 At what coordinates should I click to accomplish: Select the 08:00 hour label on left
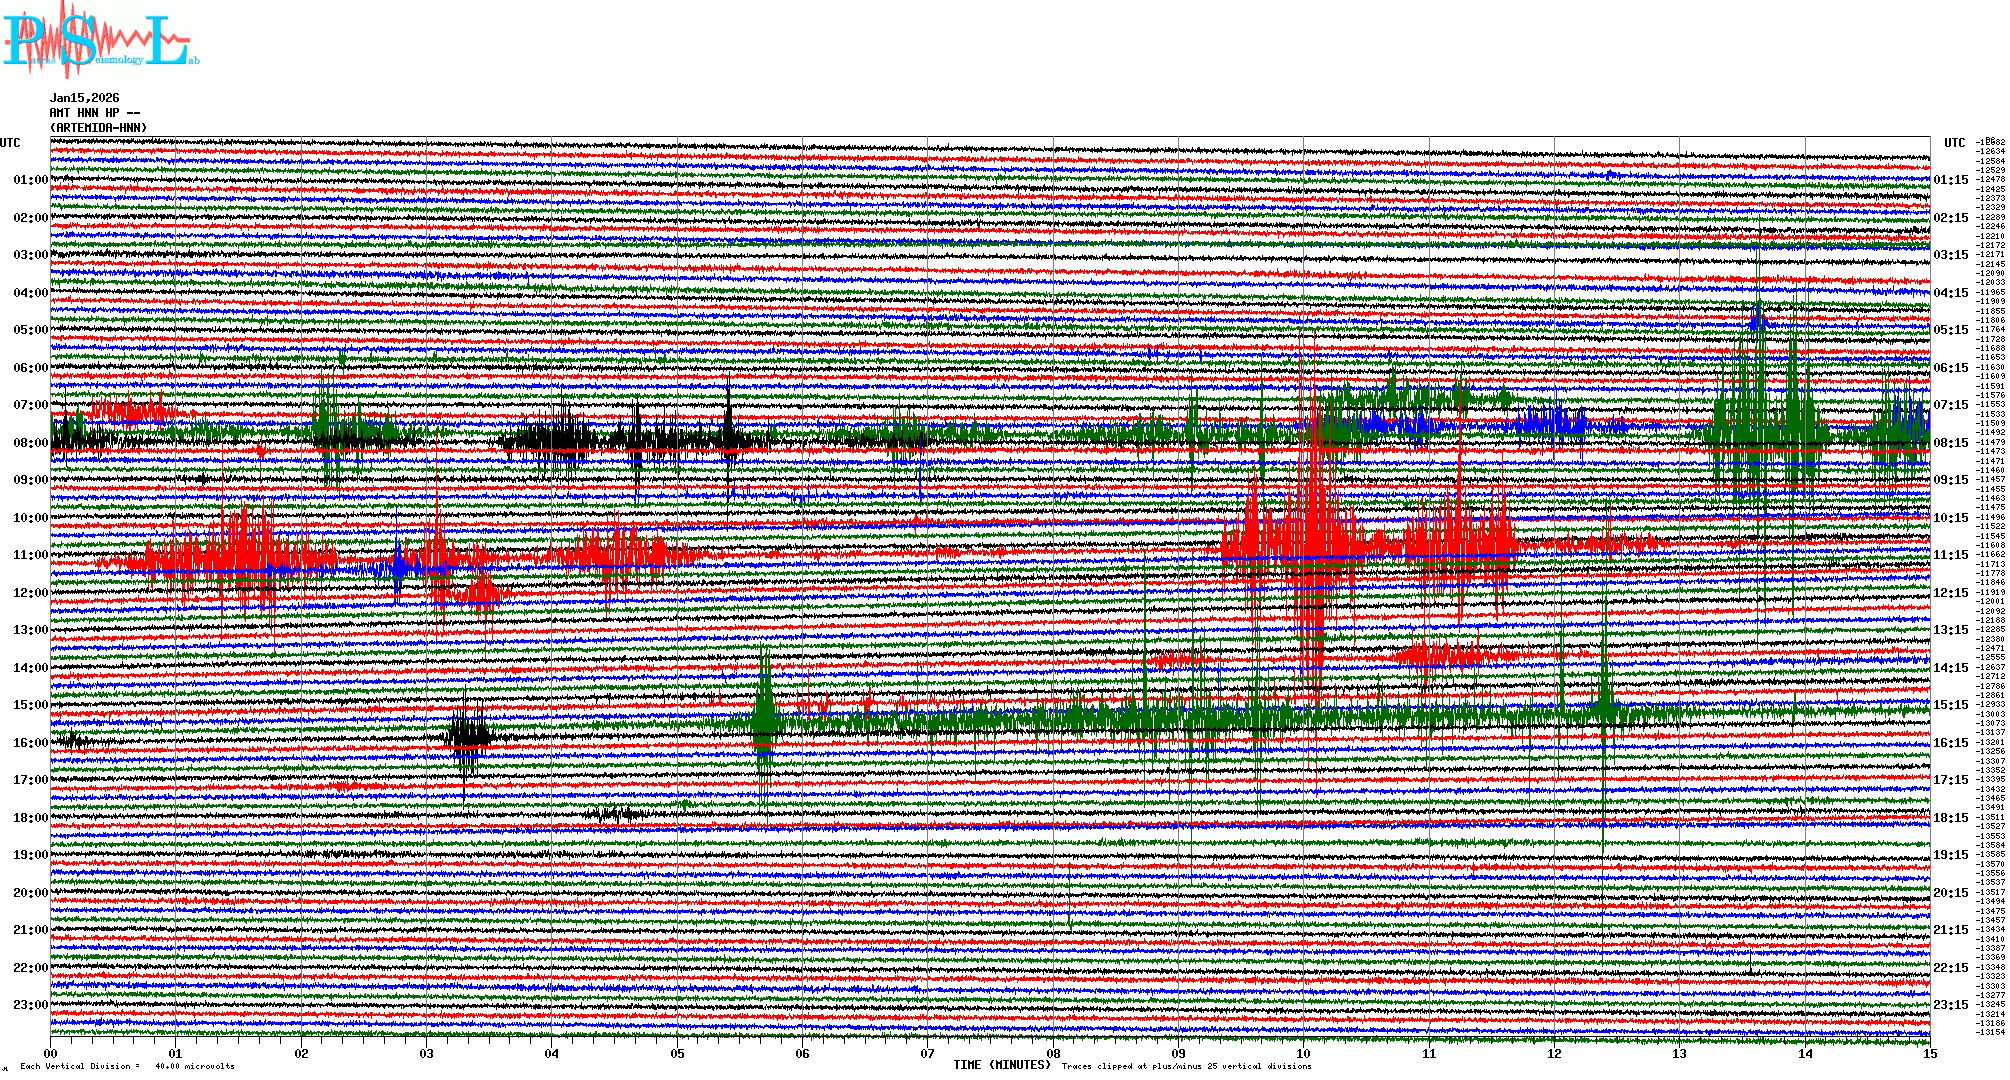coord(30,443)
